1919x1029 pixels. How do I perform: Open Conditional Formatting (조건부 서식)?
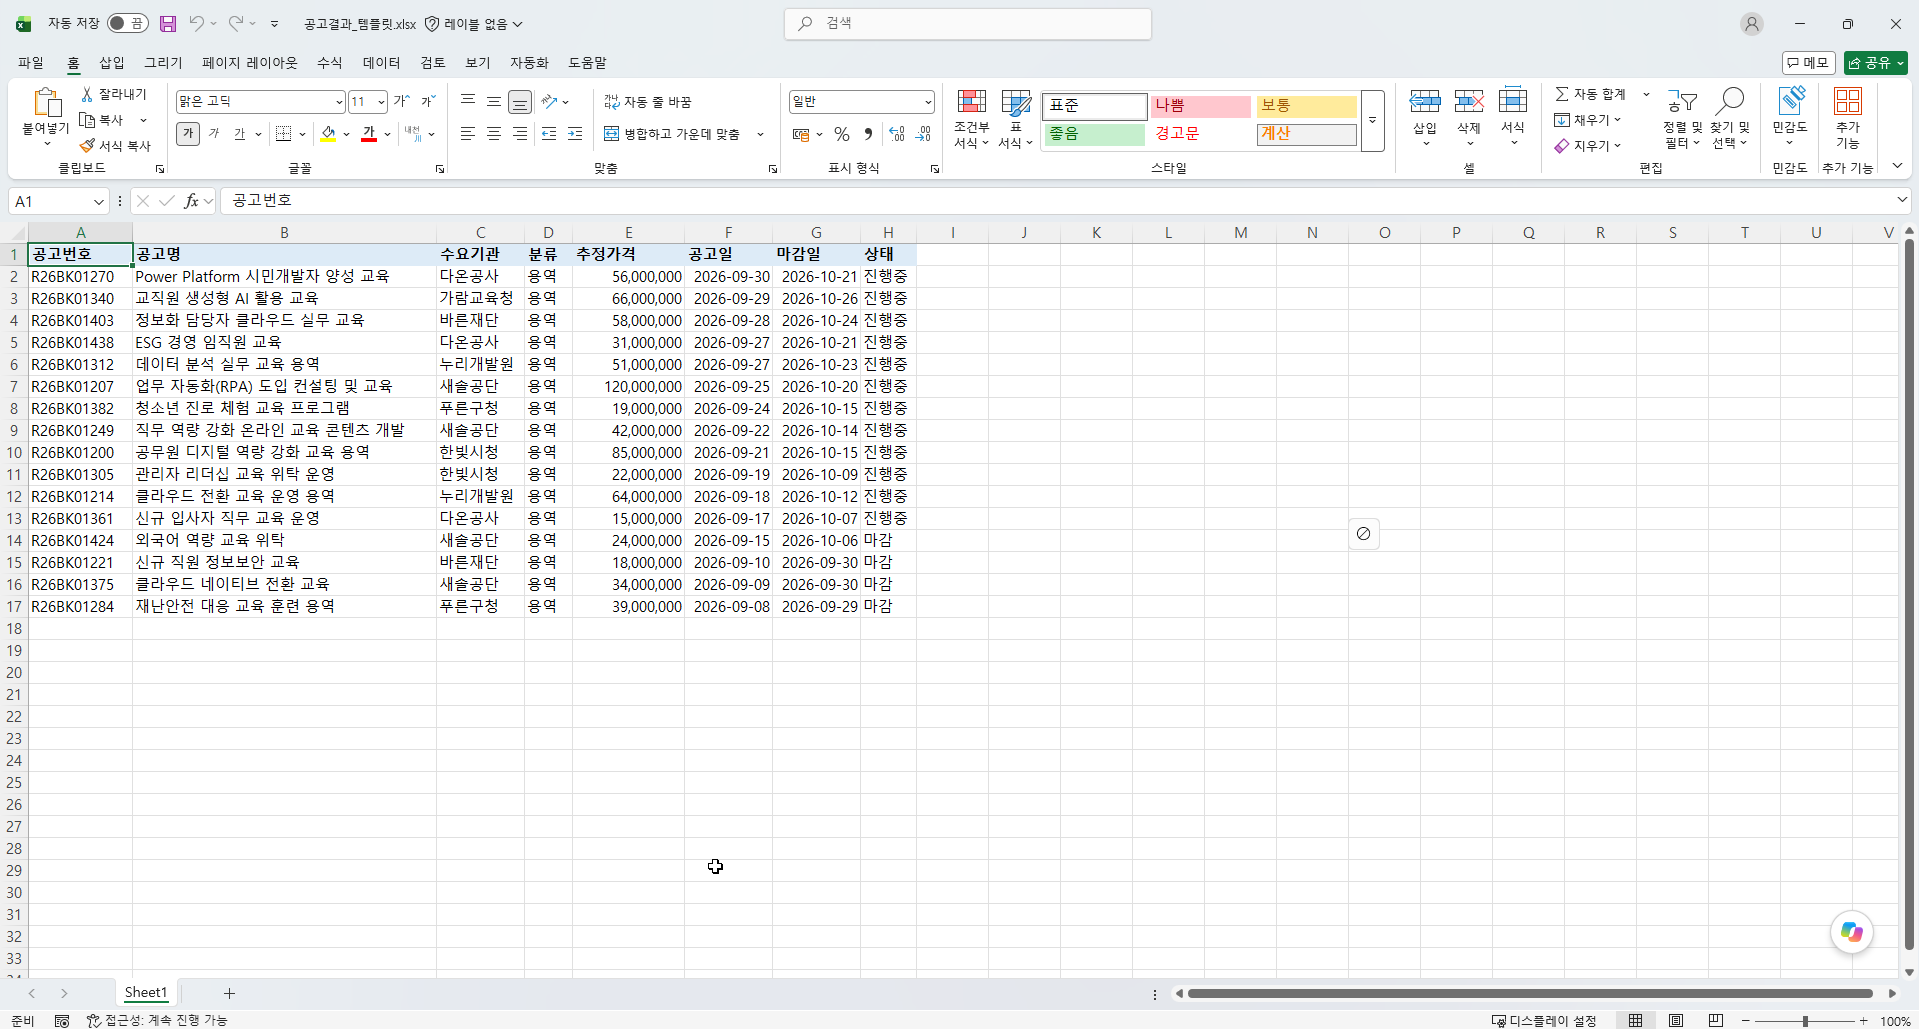coord(971,119)
